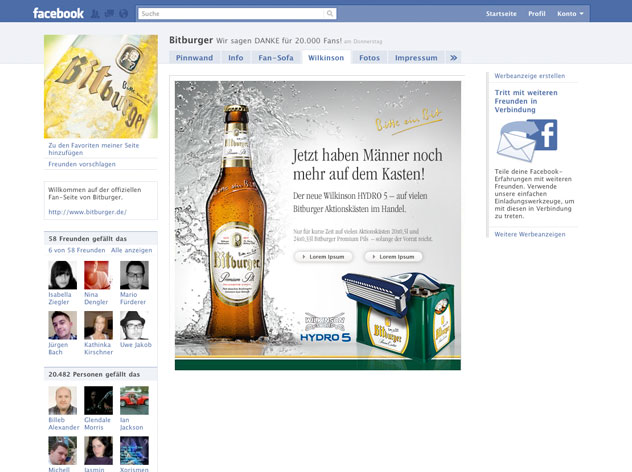Screen dimensions: 632x472
Task: Open the Fan-Sofa tab
Action: pyautogui.click(x=276, y=58)
